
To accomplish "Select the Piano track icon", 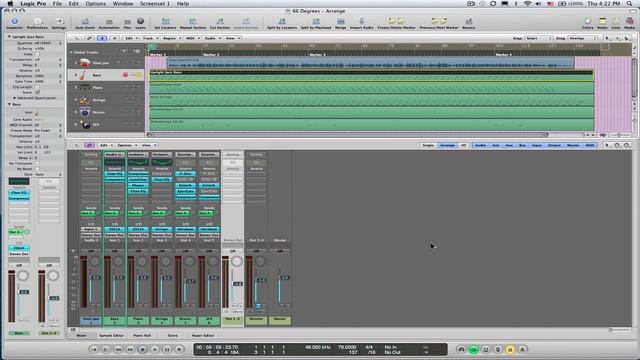I will 84,87.
